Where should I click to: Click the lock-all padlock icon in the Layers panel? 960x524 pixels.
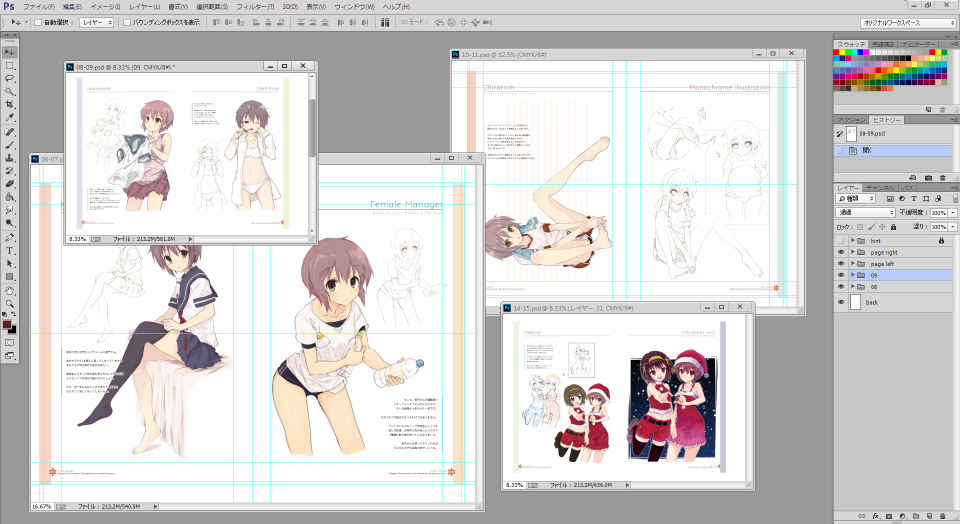pos(893,227)
